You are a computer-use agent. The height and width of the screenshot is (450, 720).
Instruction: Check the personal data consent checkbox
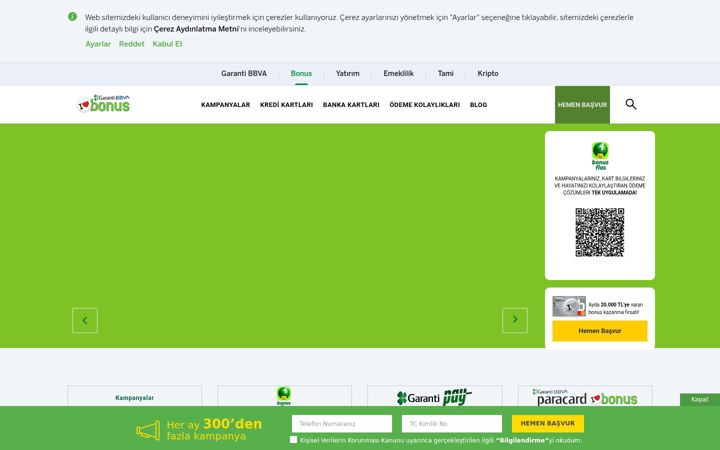pyautogui.click(x=293, y=439)
